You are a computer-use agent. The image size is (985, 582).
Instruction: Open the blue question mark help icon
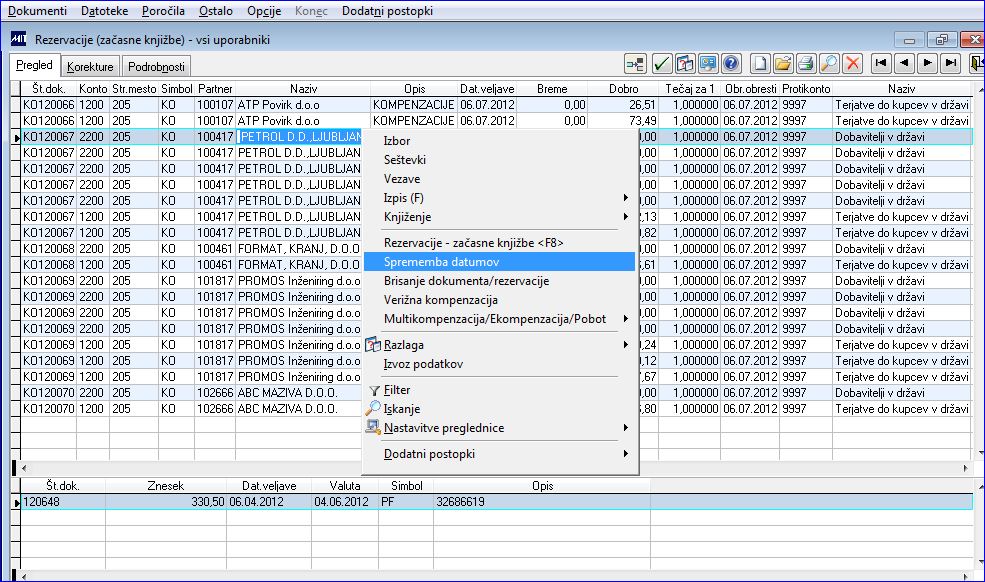pos(731,63)
